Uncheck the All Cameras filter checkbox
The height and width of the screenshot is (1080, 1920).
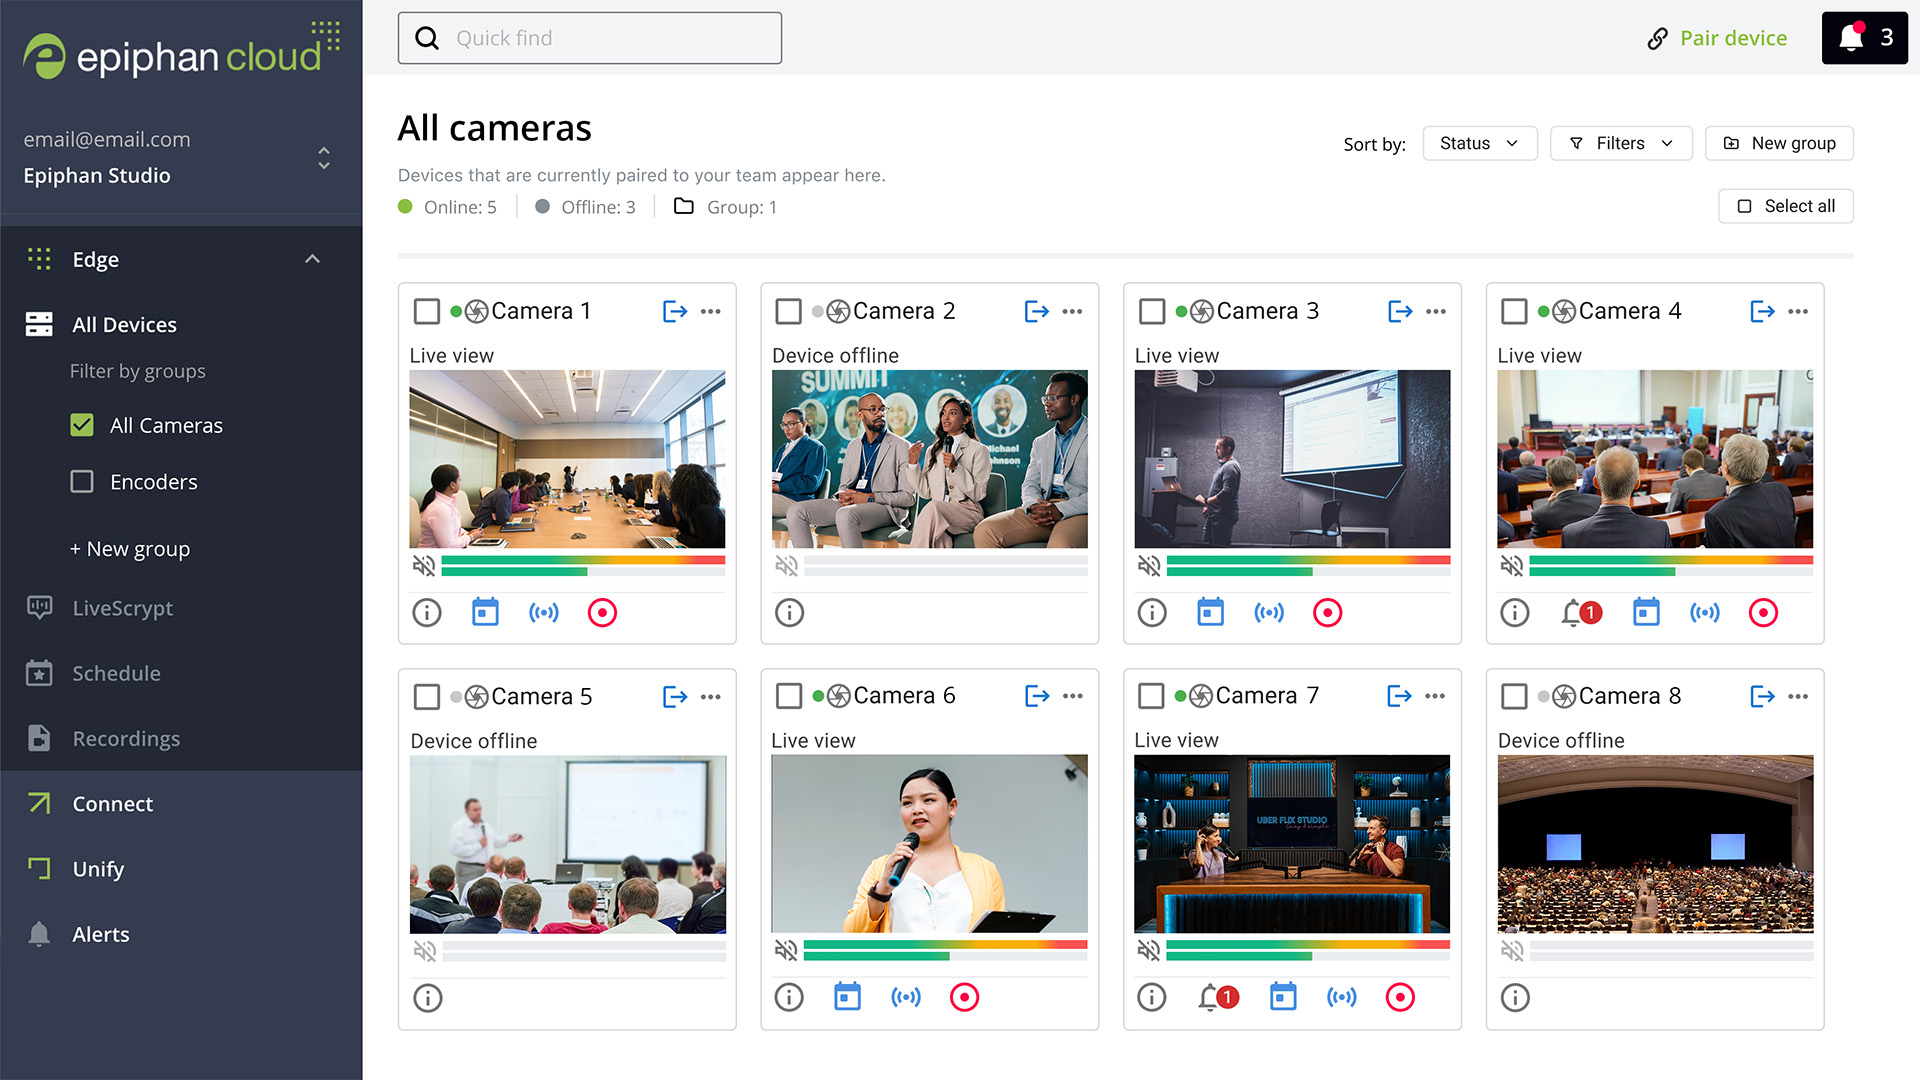(x=82, y=425)
